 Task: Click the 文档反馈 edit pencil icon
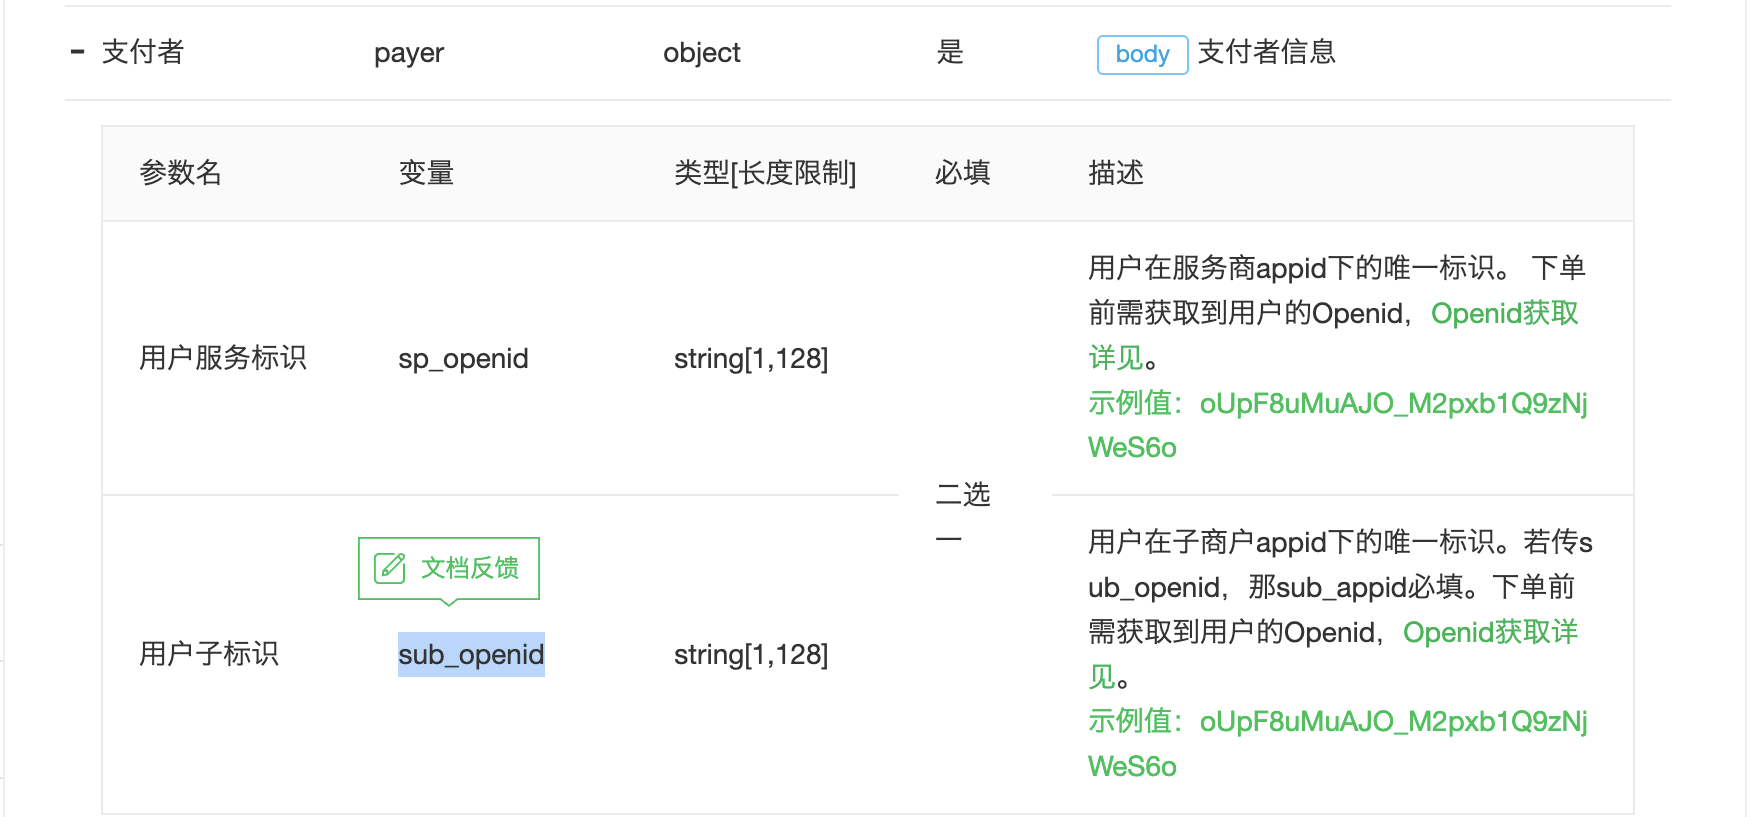(x=390, y=568)
